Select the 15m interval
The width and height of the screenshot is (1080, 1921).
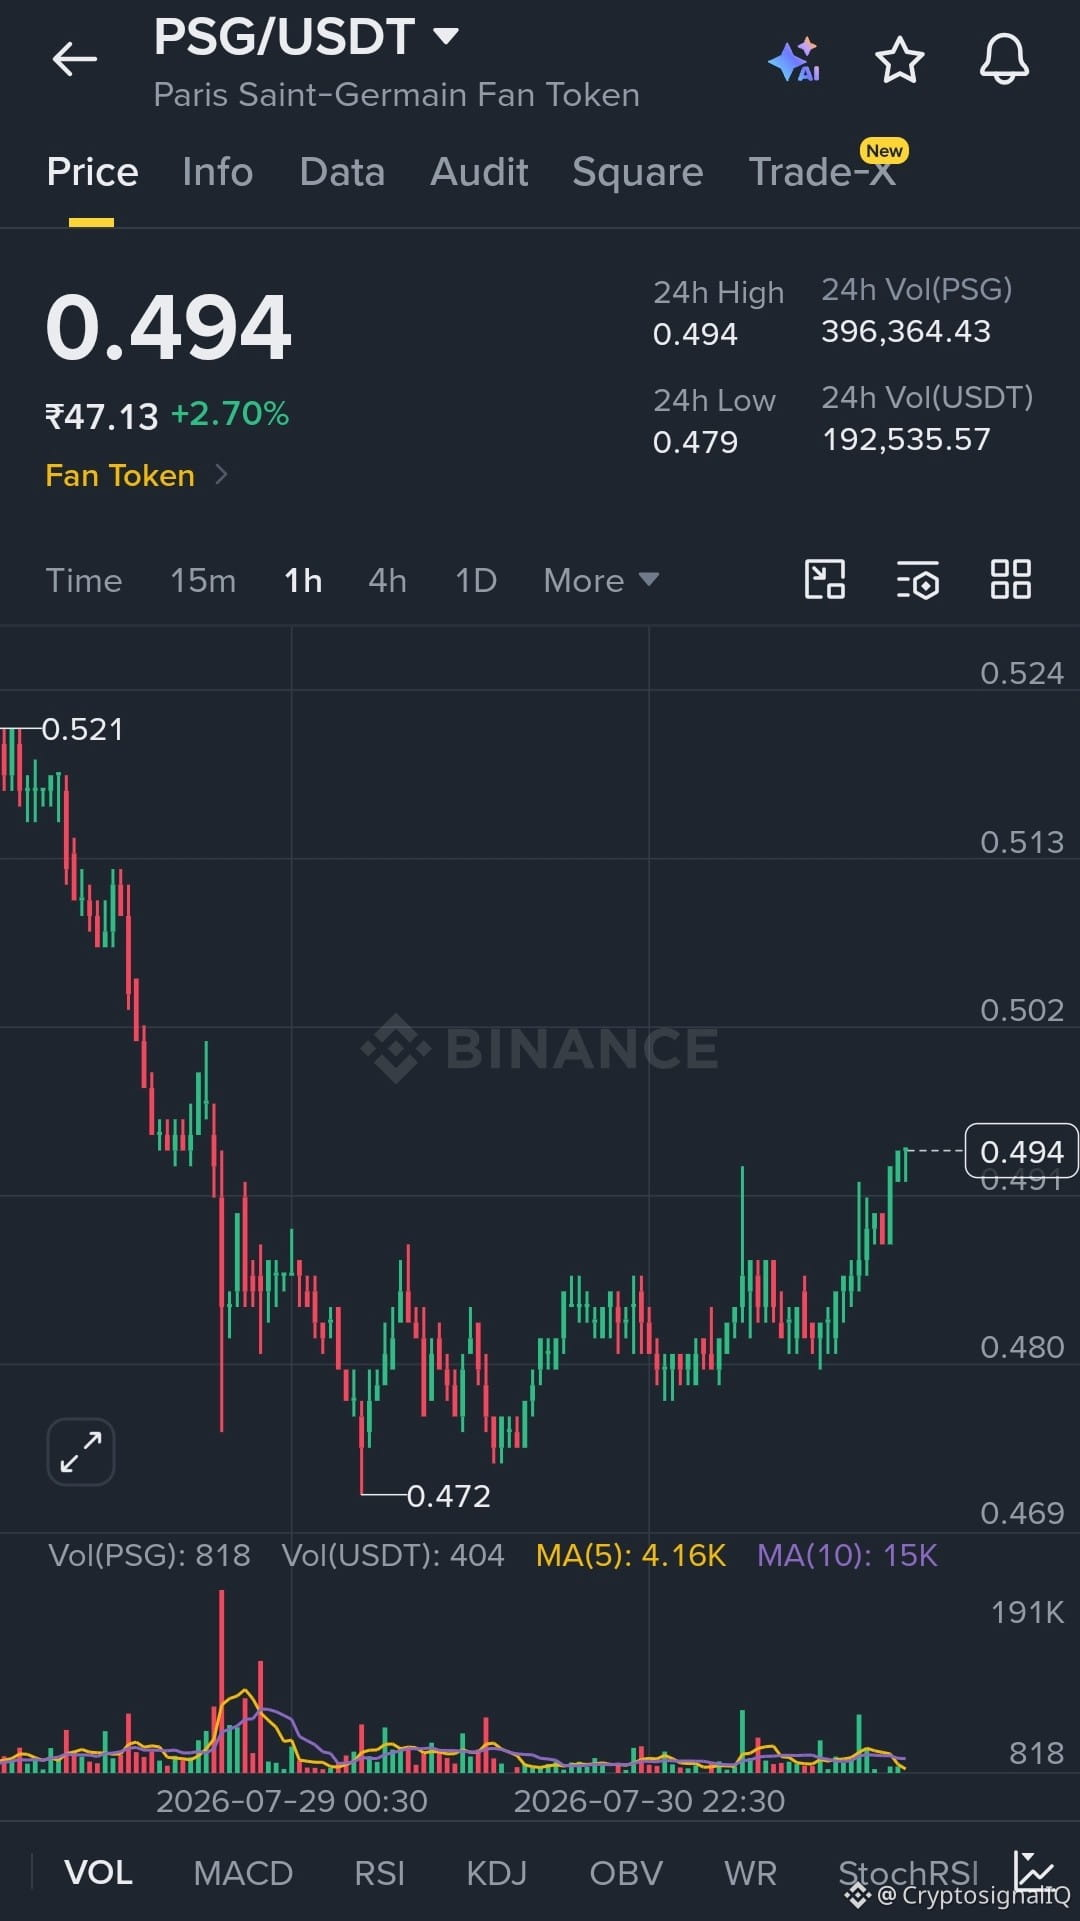click(203, 580)
